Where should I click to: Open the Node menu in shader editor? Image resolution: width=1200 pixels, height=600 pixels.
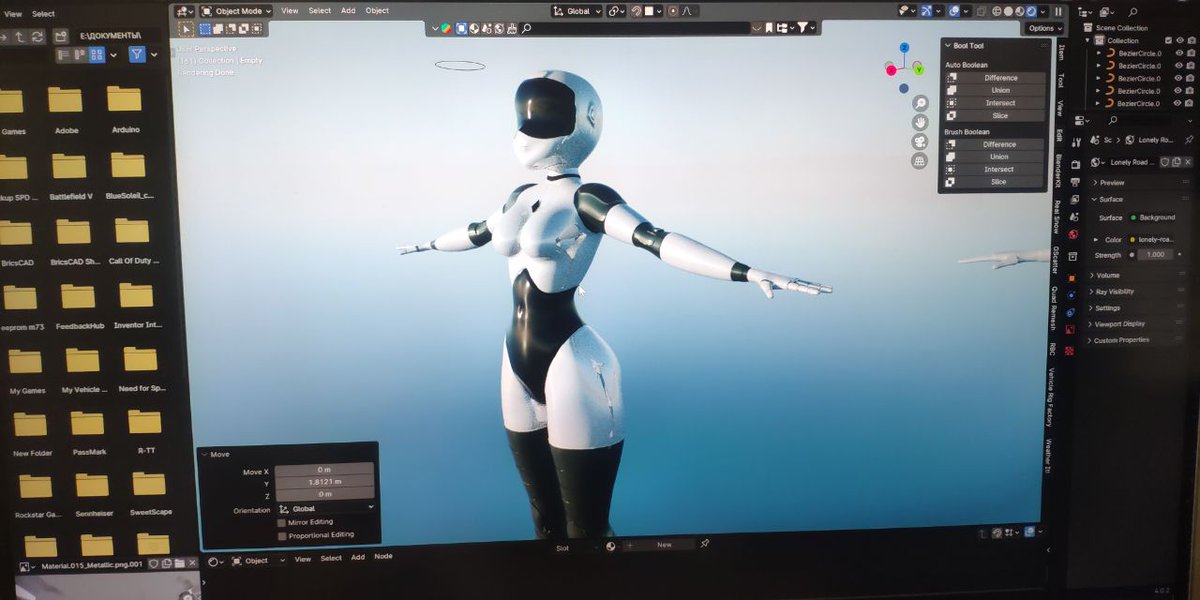click(383, 558)
